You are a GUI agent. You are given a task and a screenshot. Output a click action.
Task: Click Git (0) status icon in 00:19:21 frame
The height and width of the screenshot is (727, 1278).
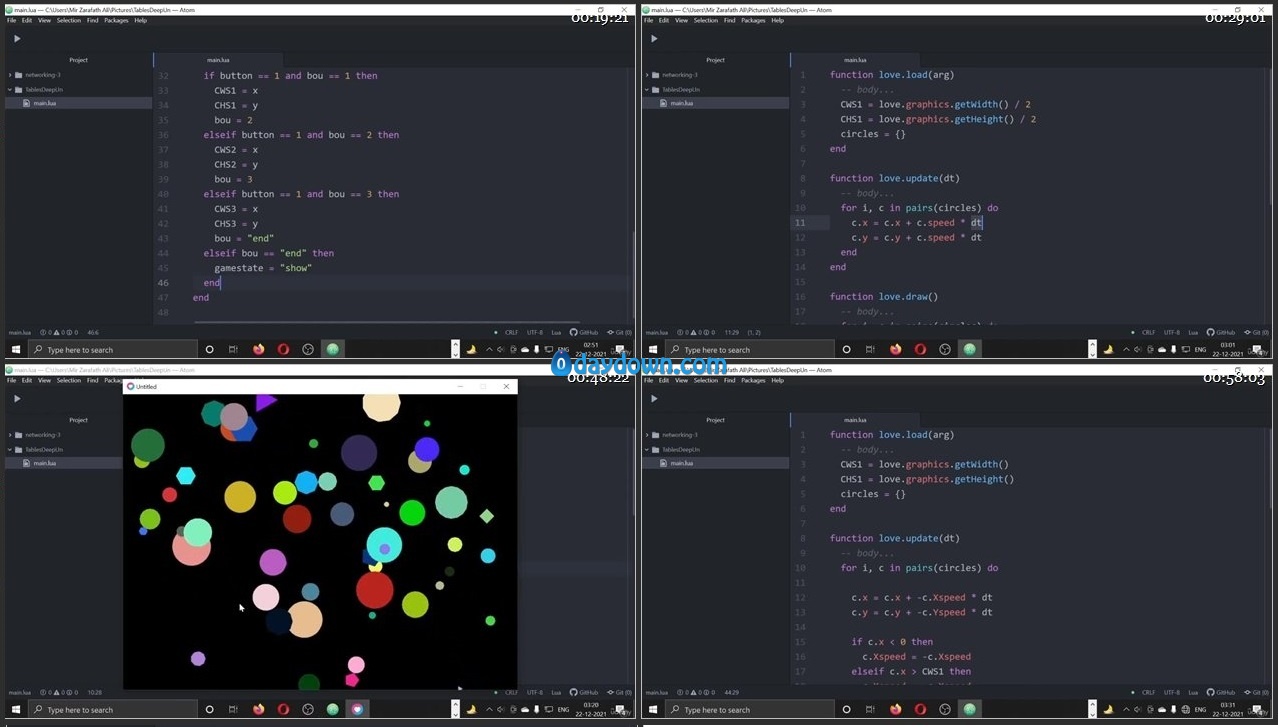pyautogui.click(x=618, y=332)
